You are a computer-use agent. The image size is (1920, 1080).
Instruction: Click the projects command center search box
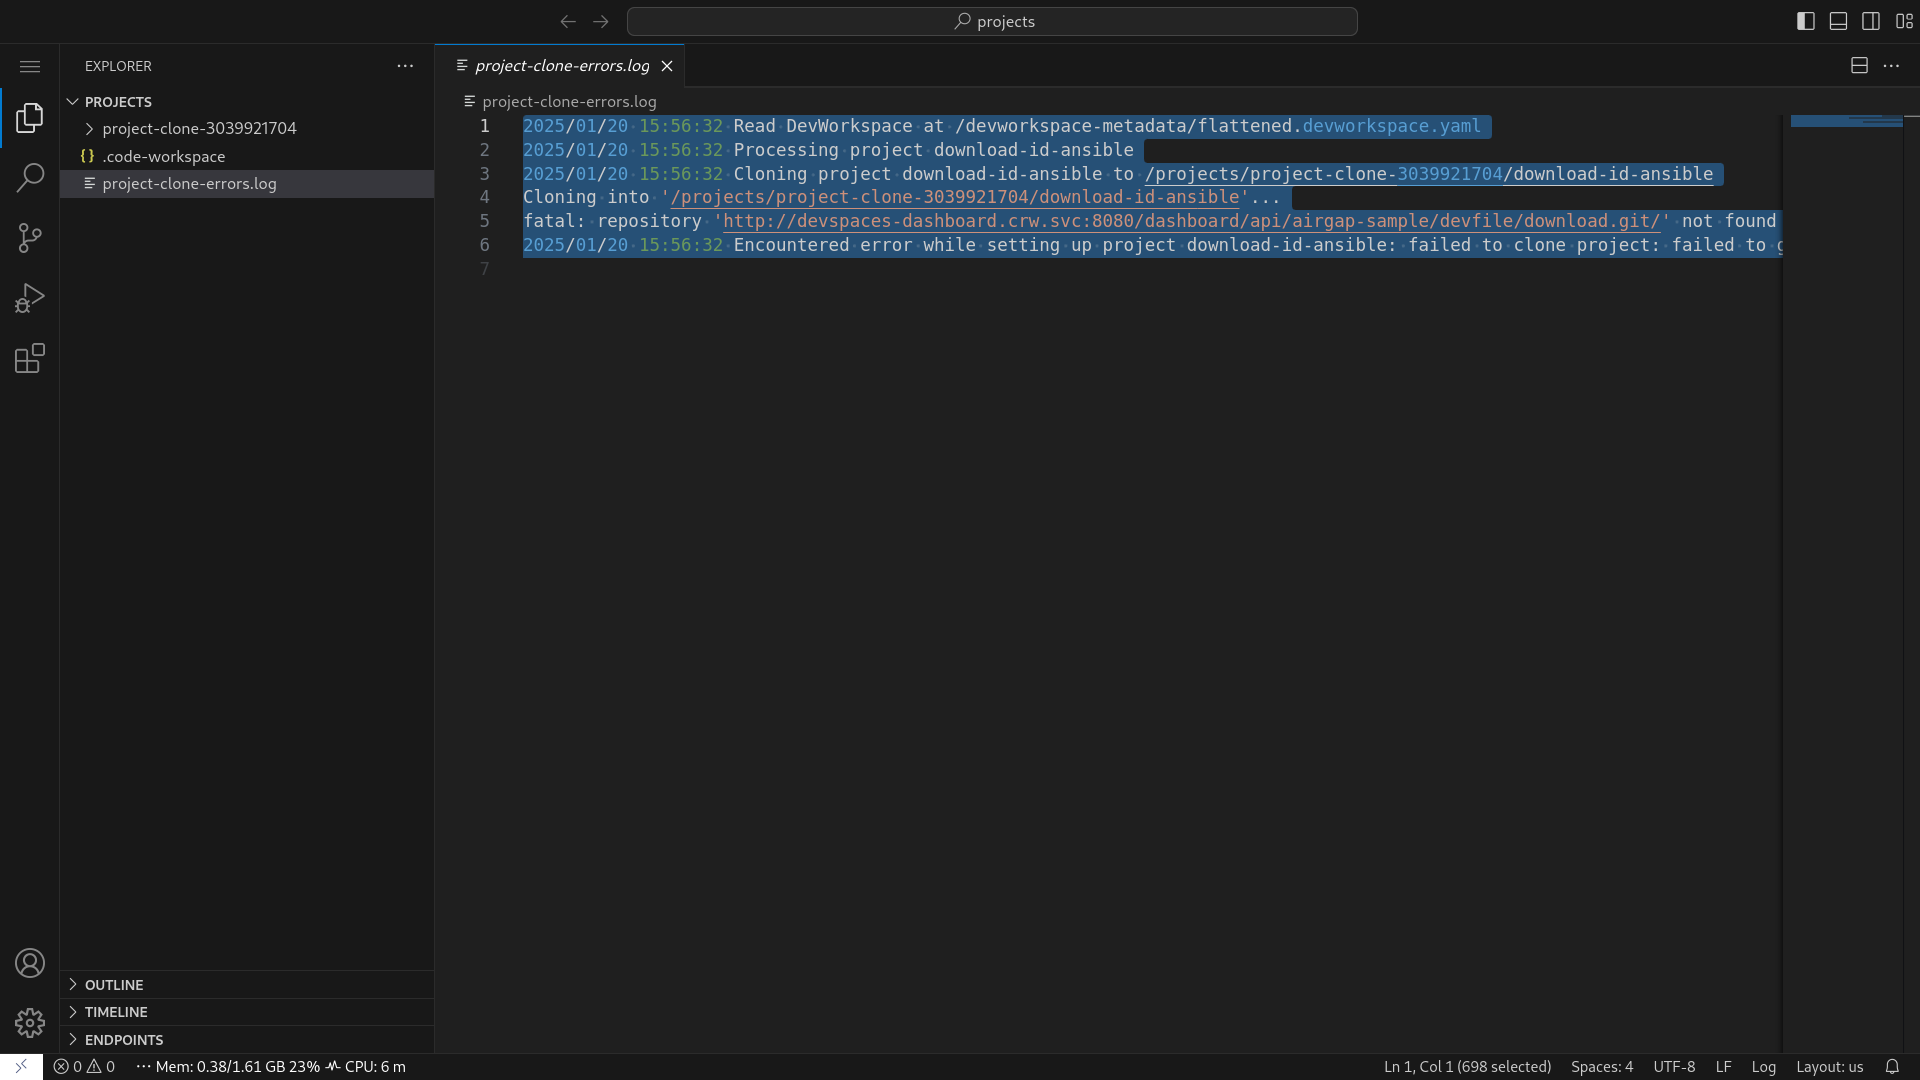pyautogui.click(x=992, y=21)
